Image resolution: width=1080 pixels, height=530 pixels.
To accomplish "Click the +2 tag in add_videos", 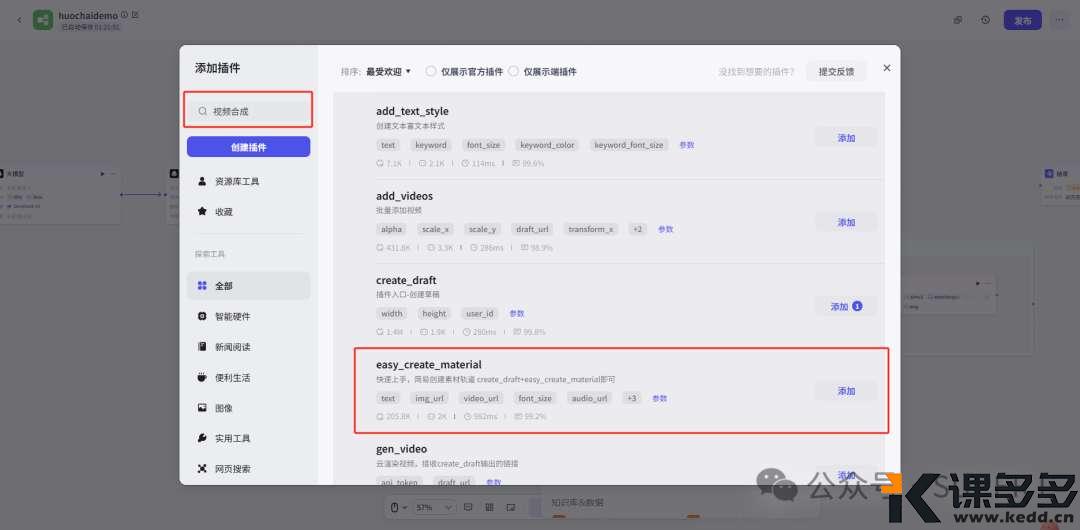I will point(638,229).
